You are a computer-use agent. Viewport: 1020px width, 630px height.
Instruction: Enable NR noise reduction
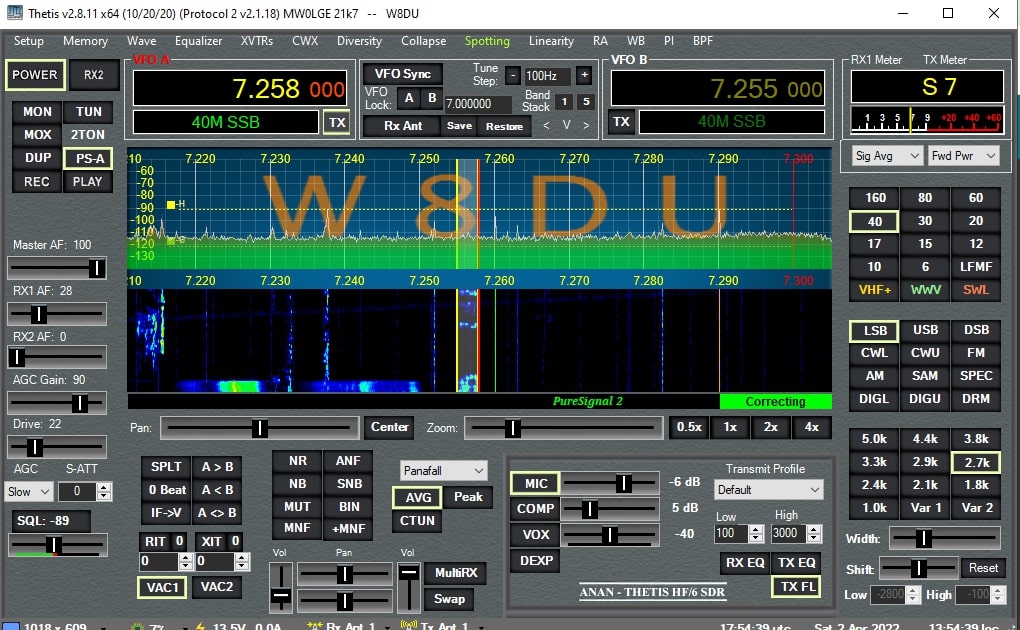tap(298, 461)
